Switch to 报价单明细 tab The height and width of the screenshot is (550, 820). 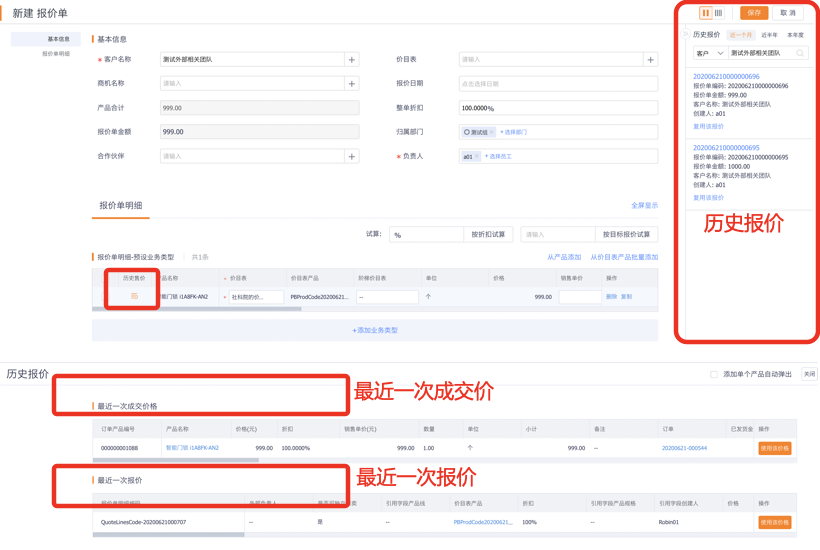(x=120, y=205)
